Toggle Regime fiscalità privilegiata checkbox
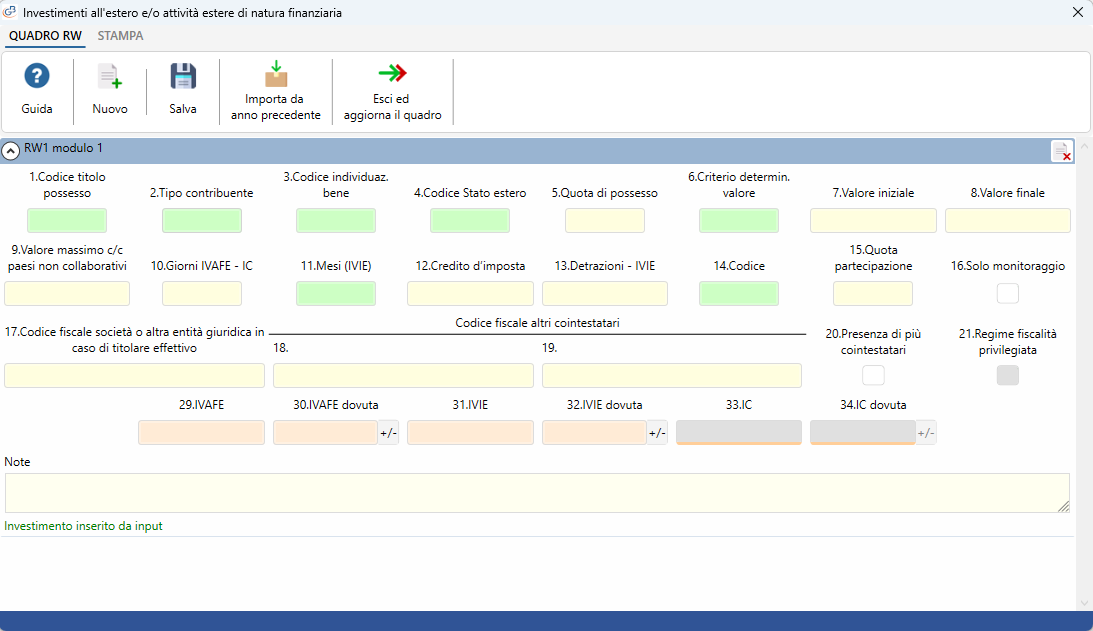Screen dimensions: 1093x631 click(1007, 375)
